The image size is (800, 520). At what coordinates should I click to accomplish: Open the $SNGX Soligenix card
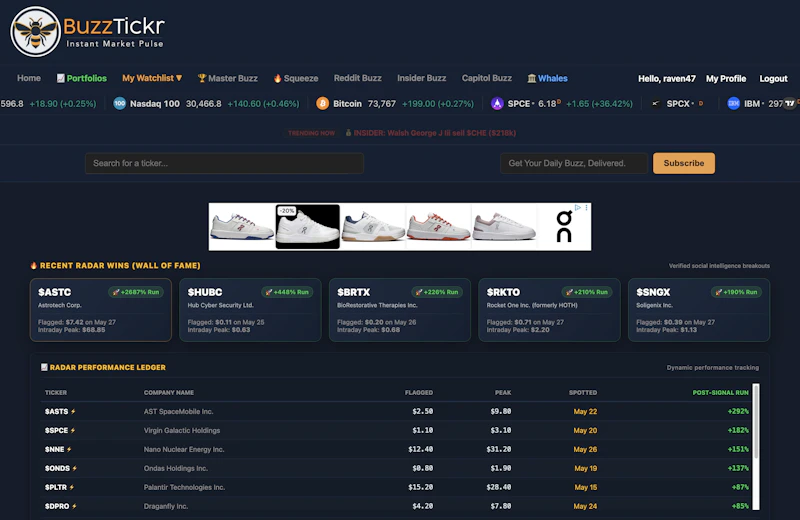tap(699, 310)
